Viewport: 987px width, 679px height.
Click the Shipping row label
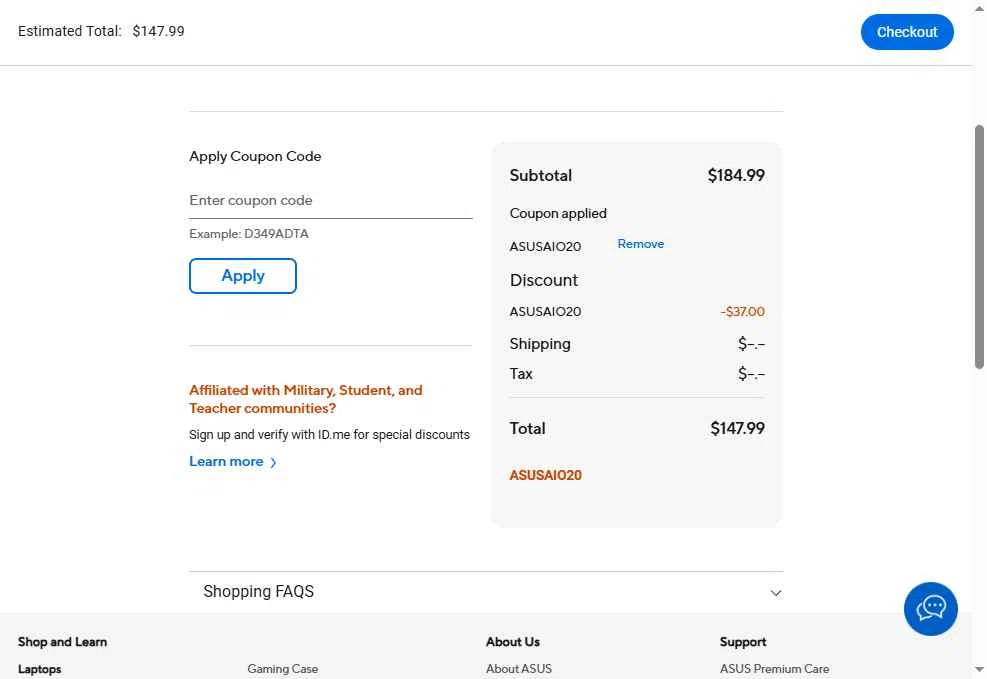tap(540, 344)
